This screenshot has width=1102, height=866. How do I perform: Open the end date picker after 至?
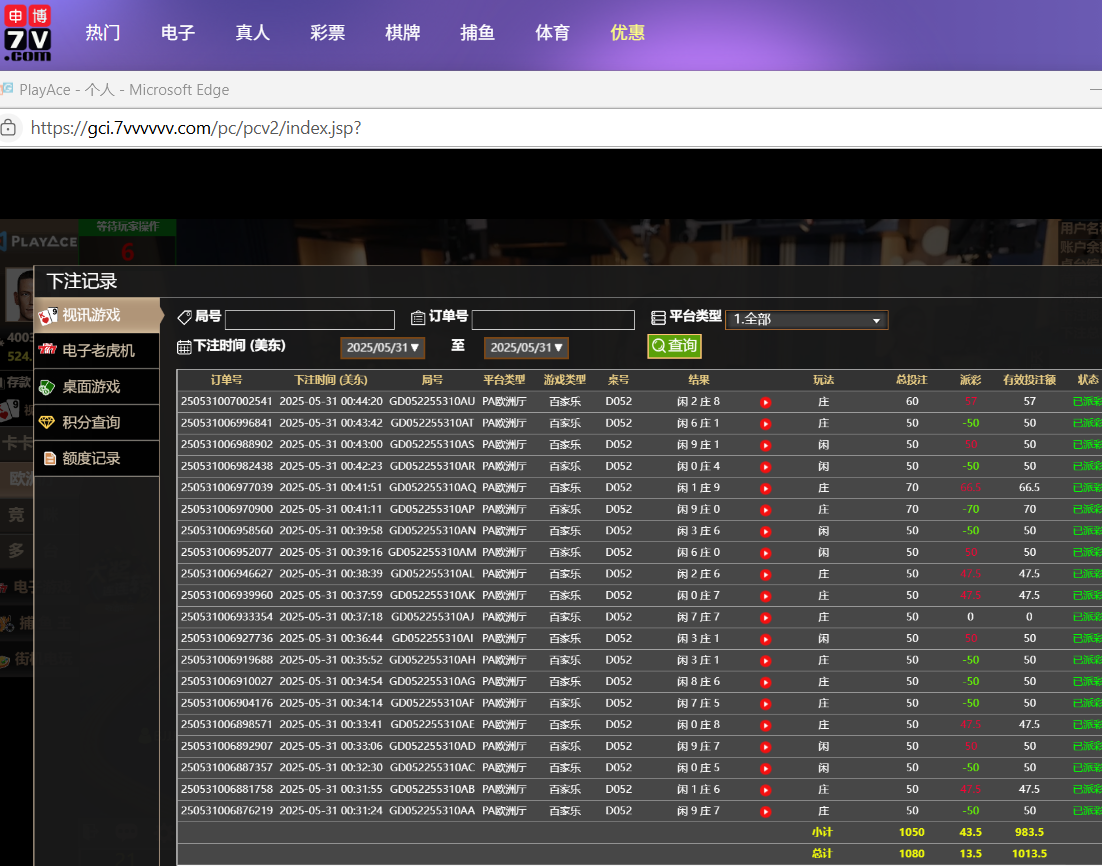[x=527, y=347]
